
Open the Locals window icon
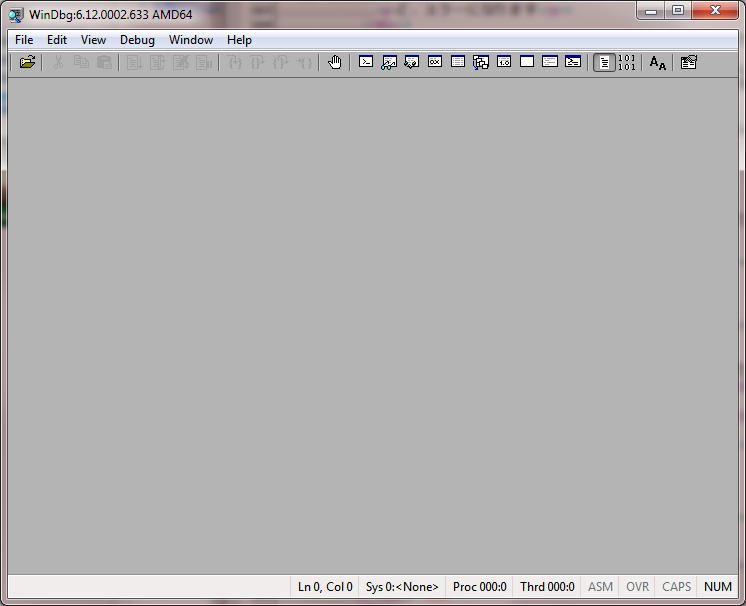click(412, 62)
